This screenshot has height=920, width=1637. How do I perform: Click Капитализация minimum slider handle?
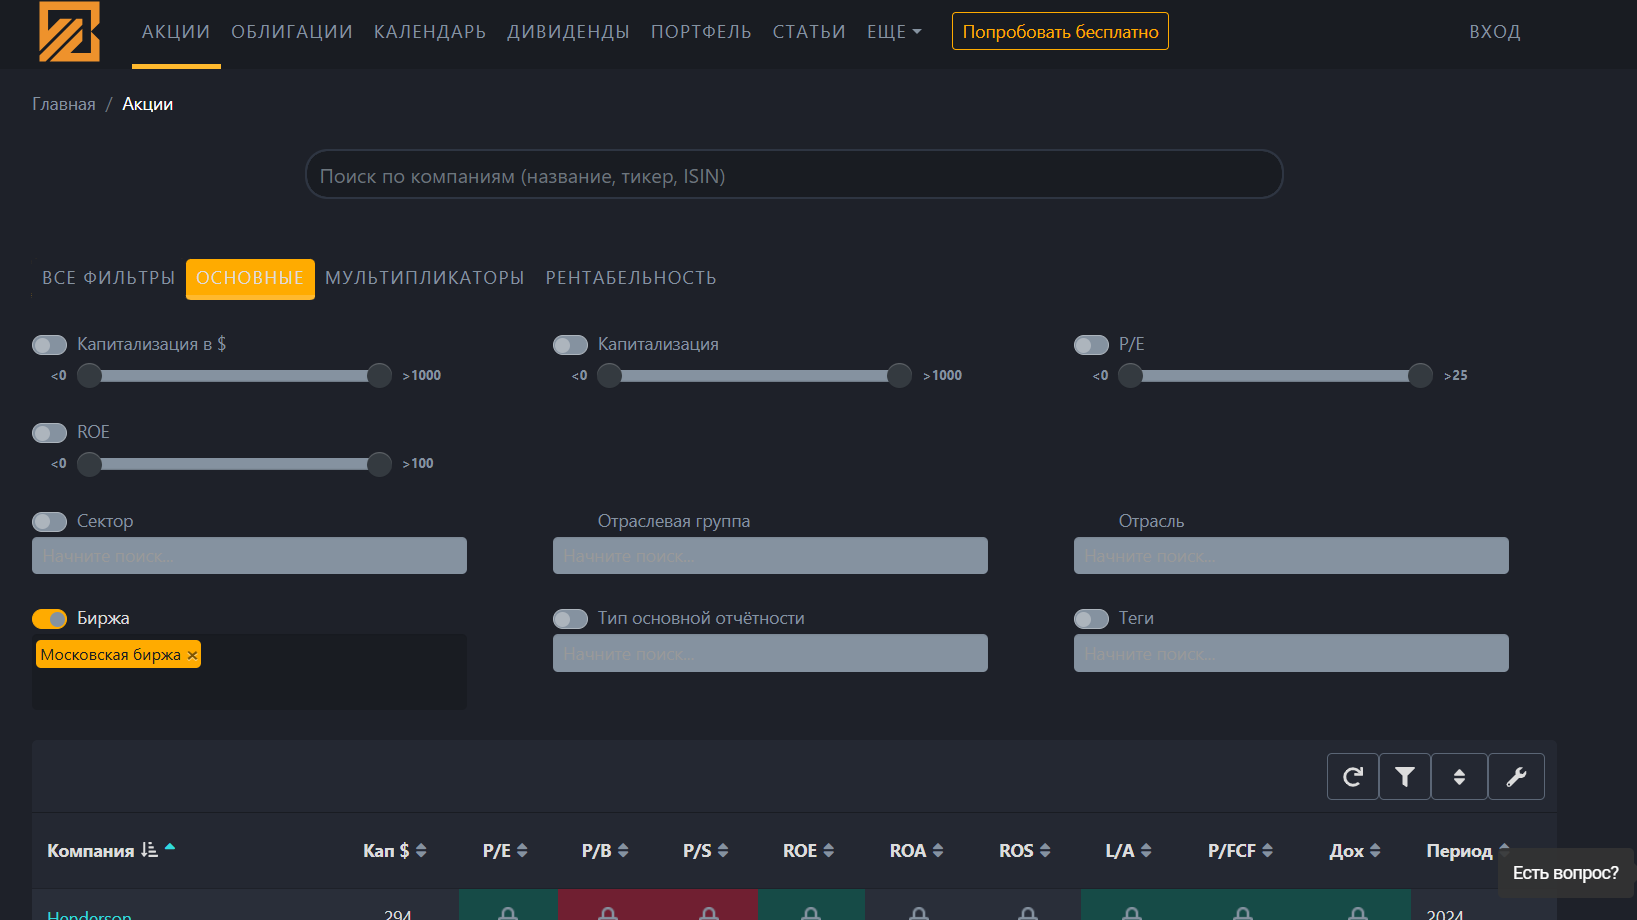point(609,375)
